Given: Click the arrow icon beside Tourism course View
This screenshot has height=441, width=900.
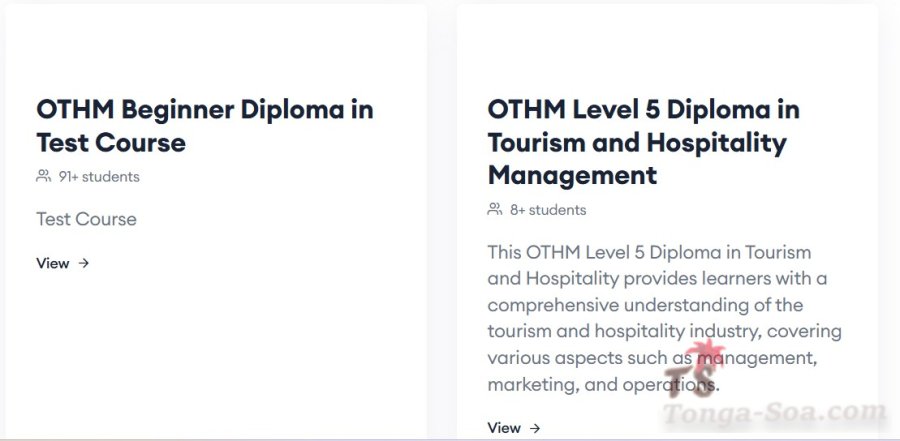Looking at the screenshot, I should click(535, 428).
